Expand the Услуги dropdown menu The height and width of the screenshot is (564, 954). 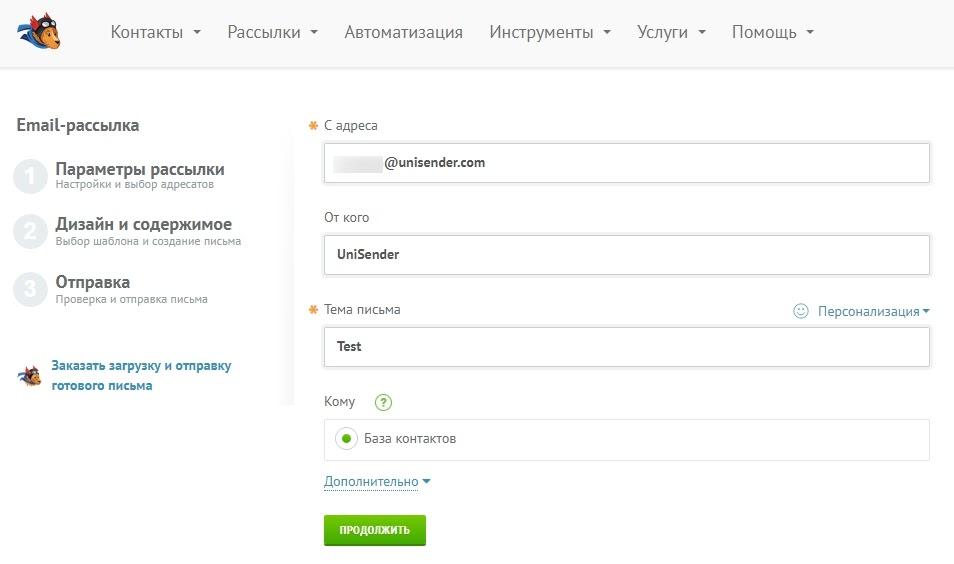click(x=671, y=32)
